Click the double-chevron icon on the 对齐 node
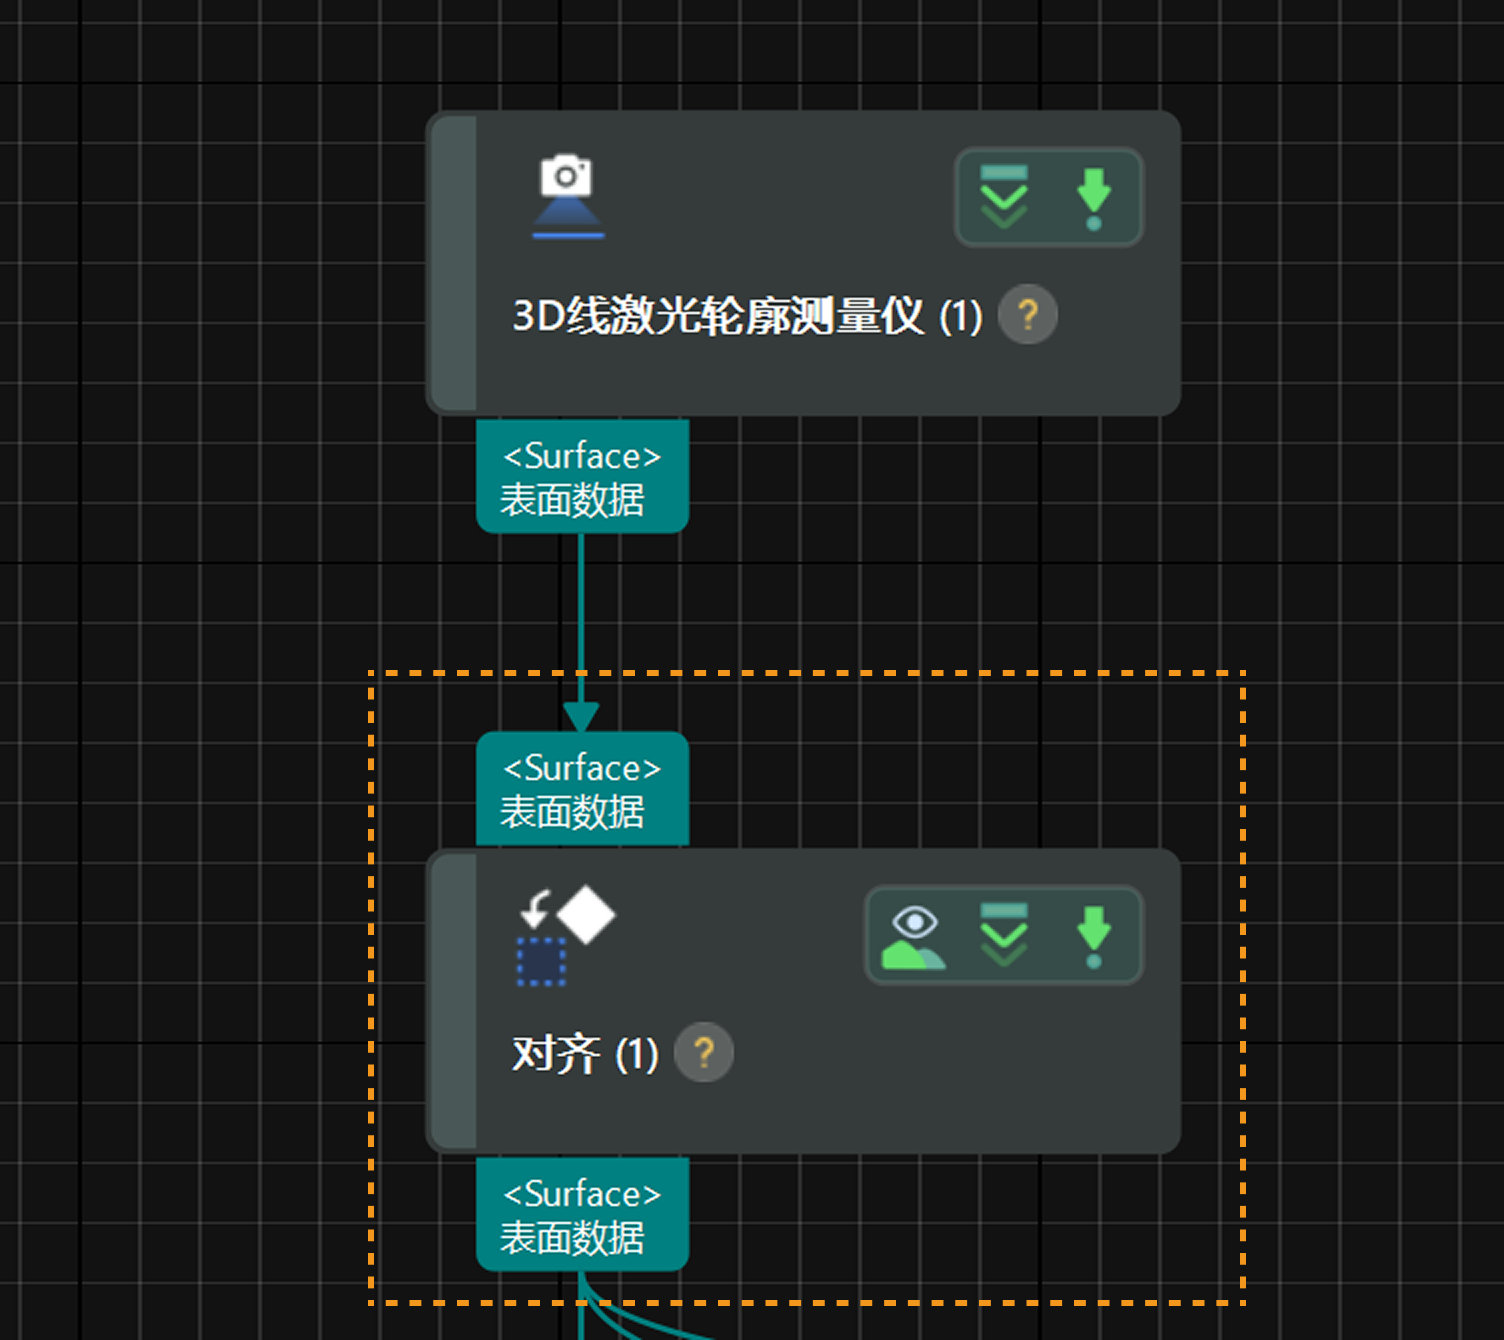 tap(1004, 935)
